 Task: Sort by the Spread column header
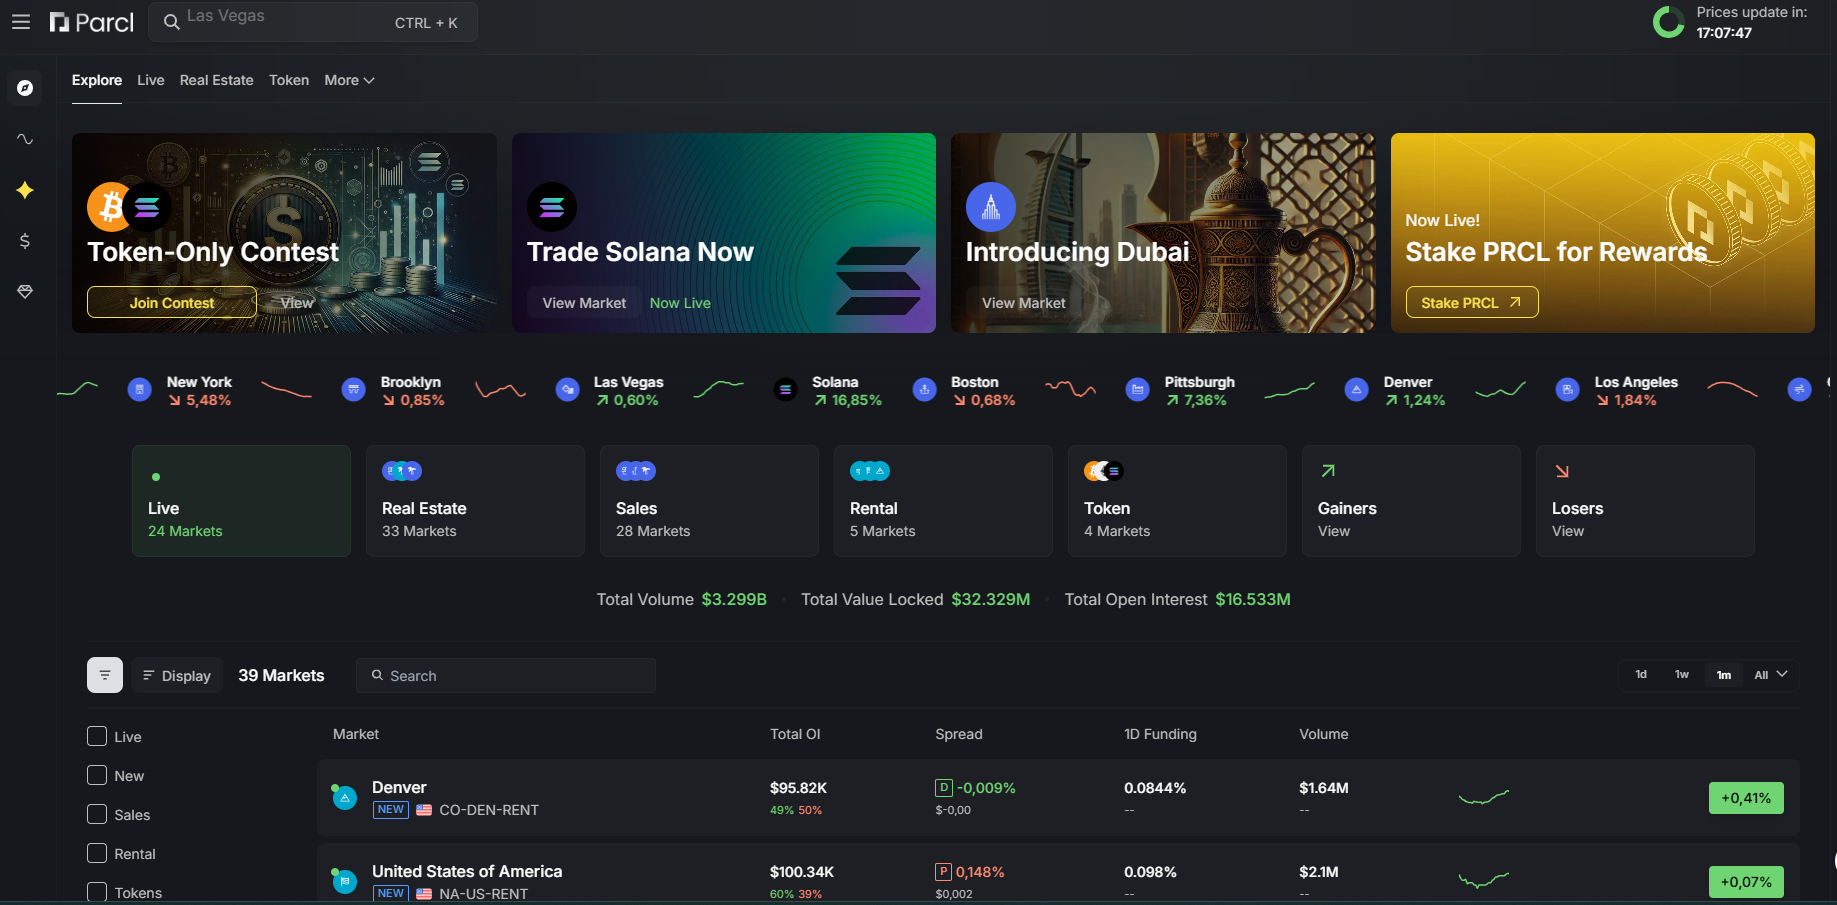(x=959, y=734)
